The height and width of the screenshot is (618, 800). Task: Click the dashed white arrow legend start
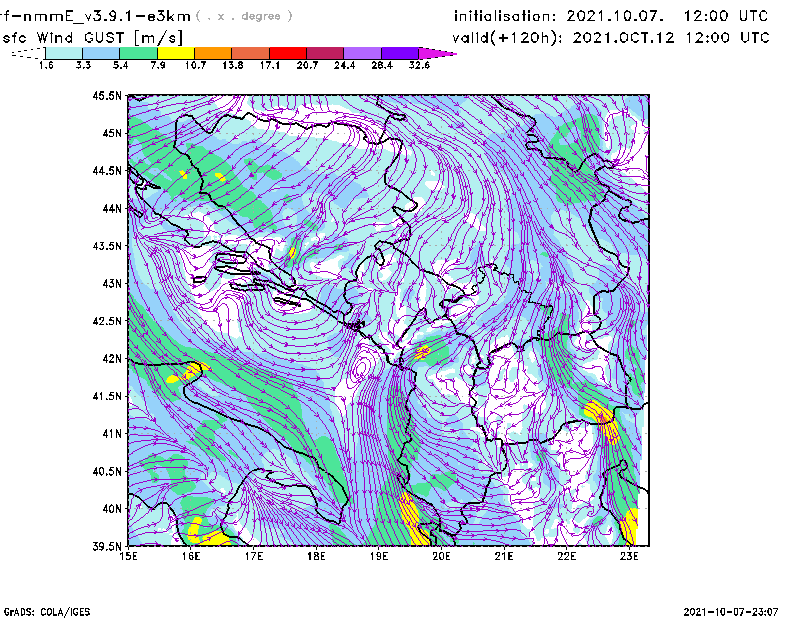point(28,53)
